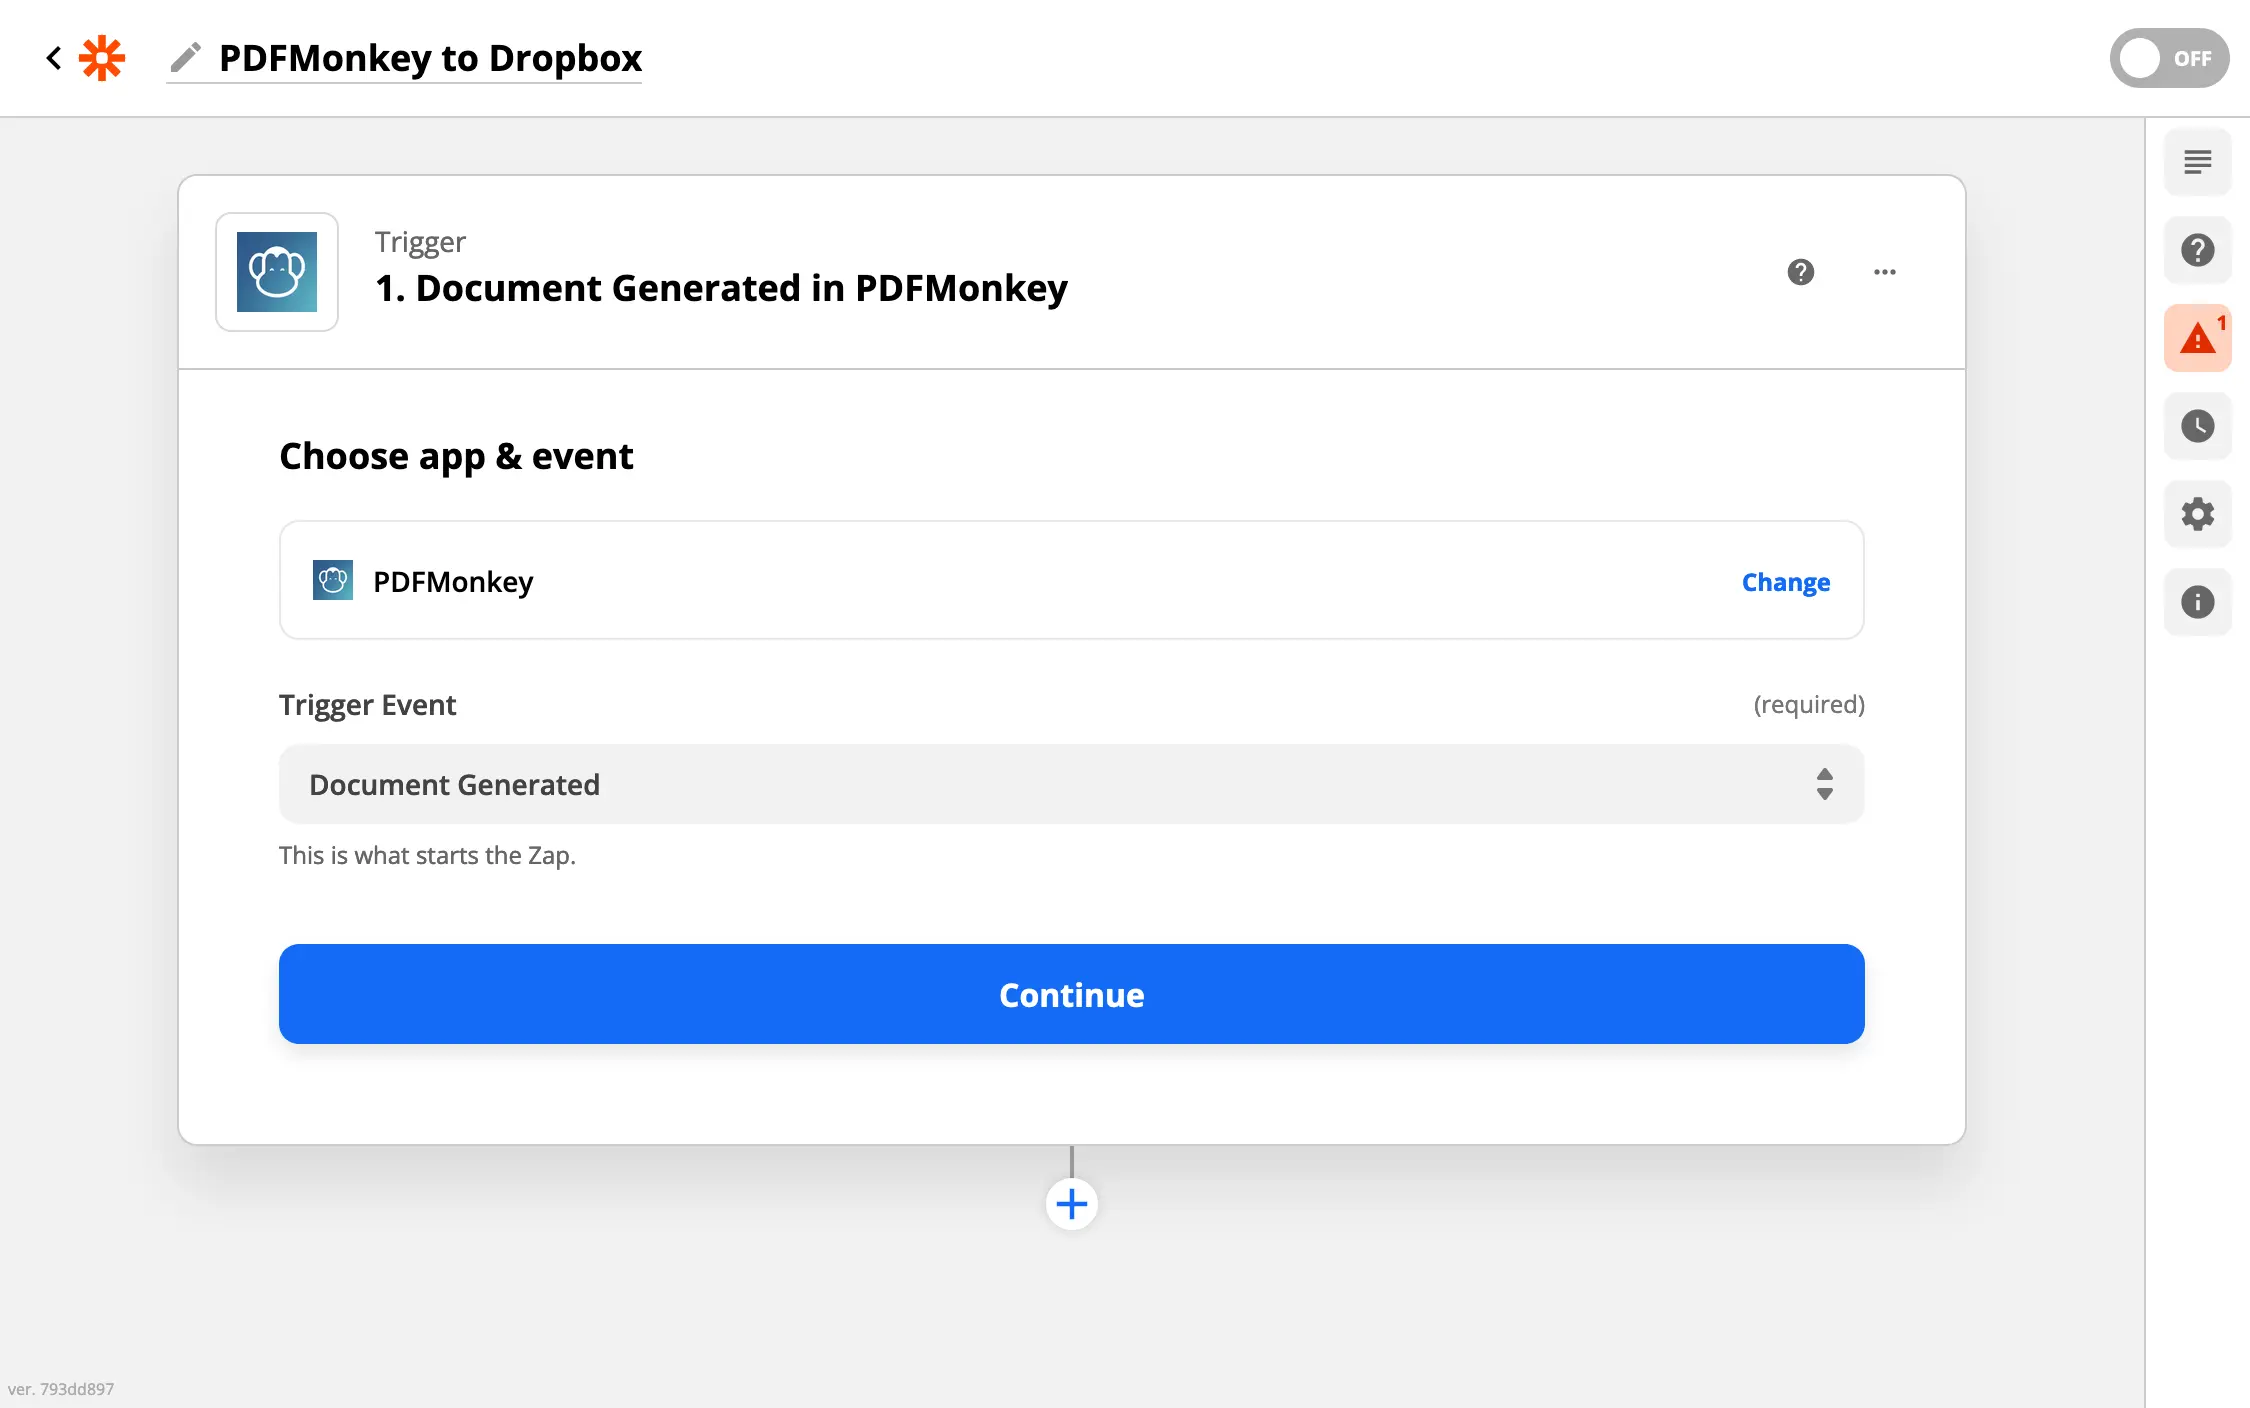
Task: Open the Zap history clock icon
Action: coord(2197,425)
